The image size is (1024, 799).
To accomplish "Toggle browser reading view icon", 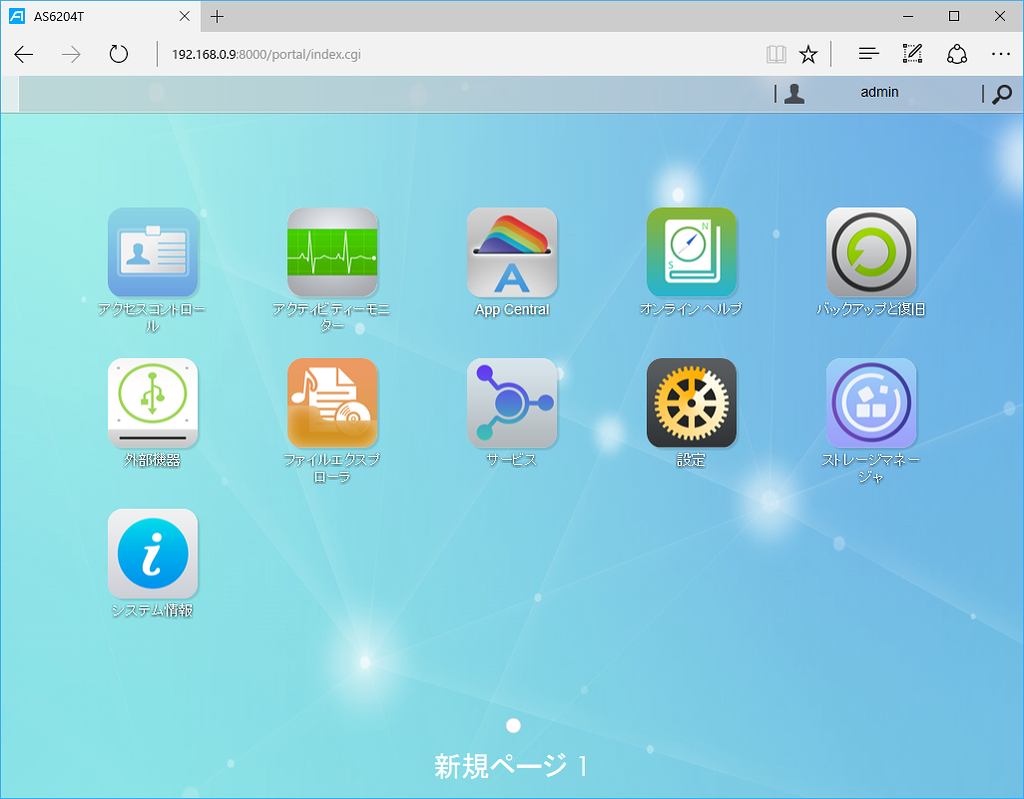I will pyautogui.click(x=776, y=54).
